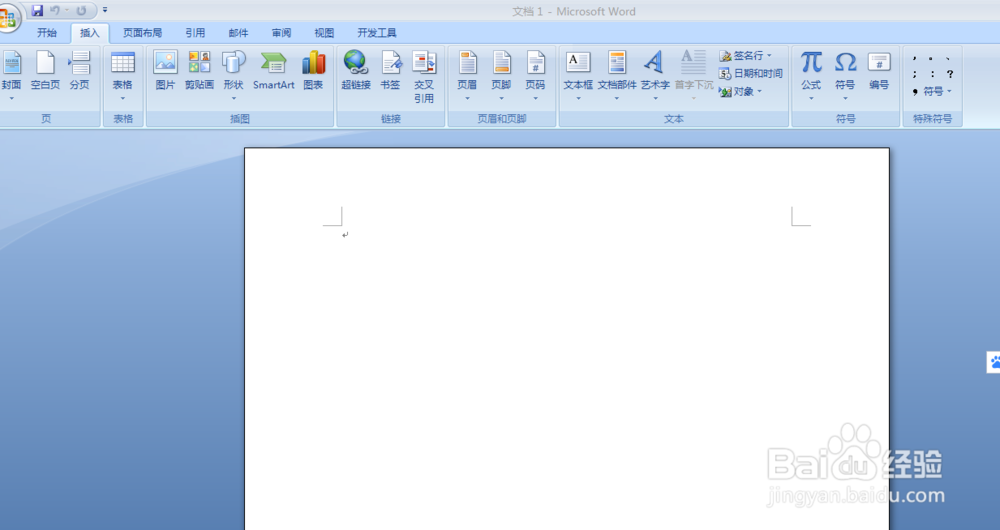Open the Ω 符号 symbol menu
Screen dimensions: 1000x530
point(845,75)
